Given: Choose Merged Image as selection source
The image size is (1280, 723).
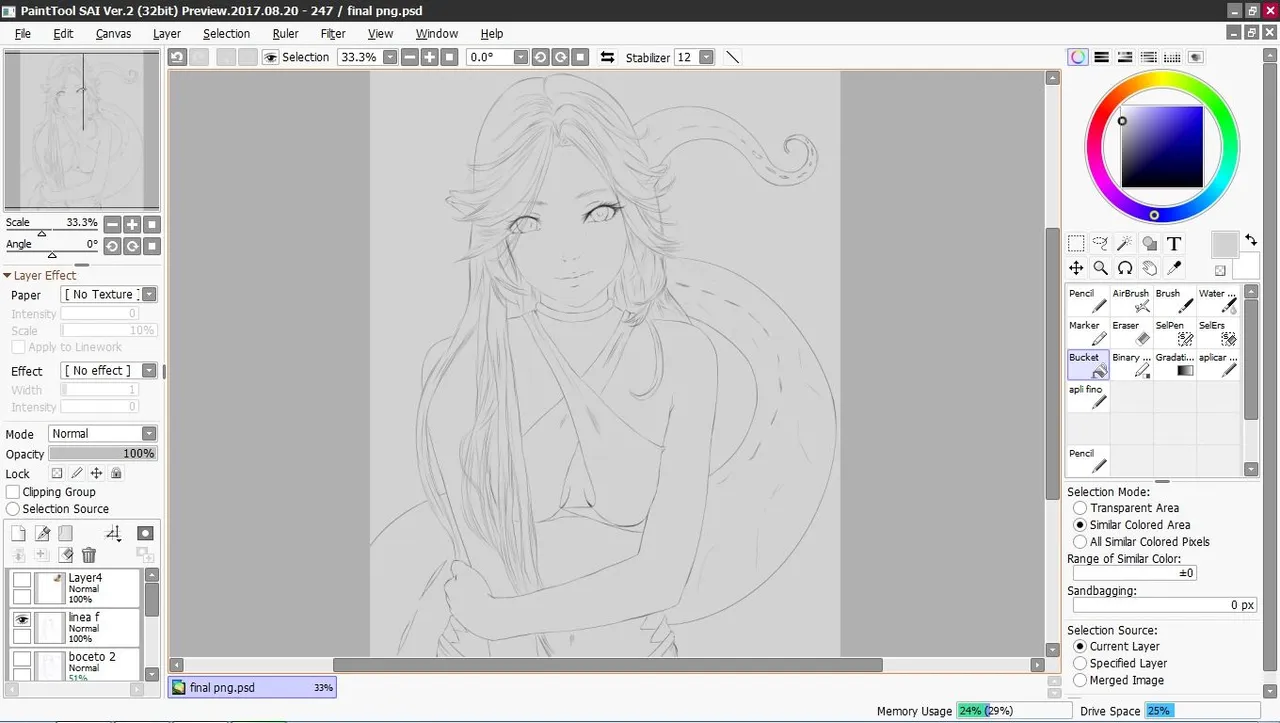Looking at the screenshot, I should coord(1080,680).
